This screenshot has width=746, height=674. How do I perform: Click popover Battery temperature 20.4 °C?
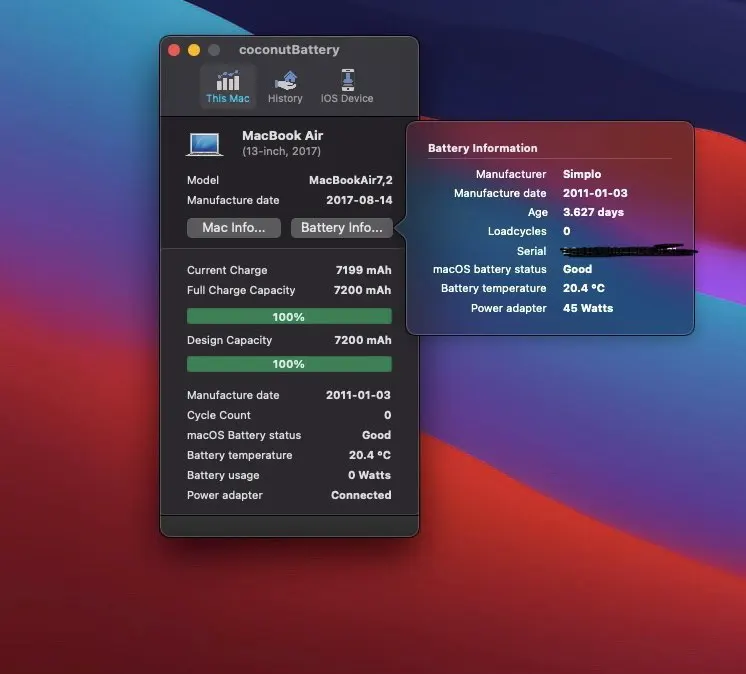tap(584, 288)
